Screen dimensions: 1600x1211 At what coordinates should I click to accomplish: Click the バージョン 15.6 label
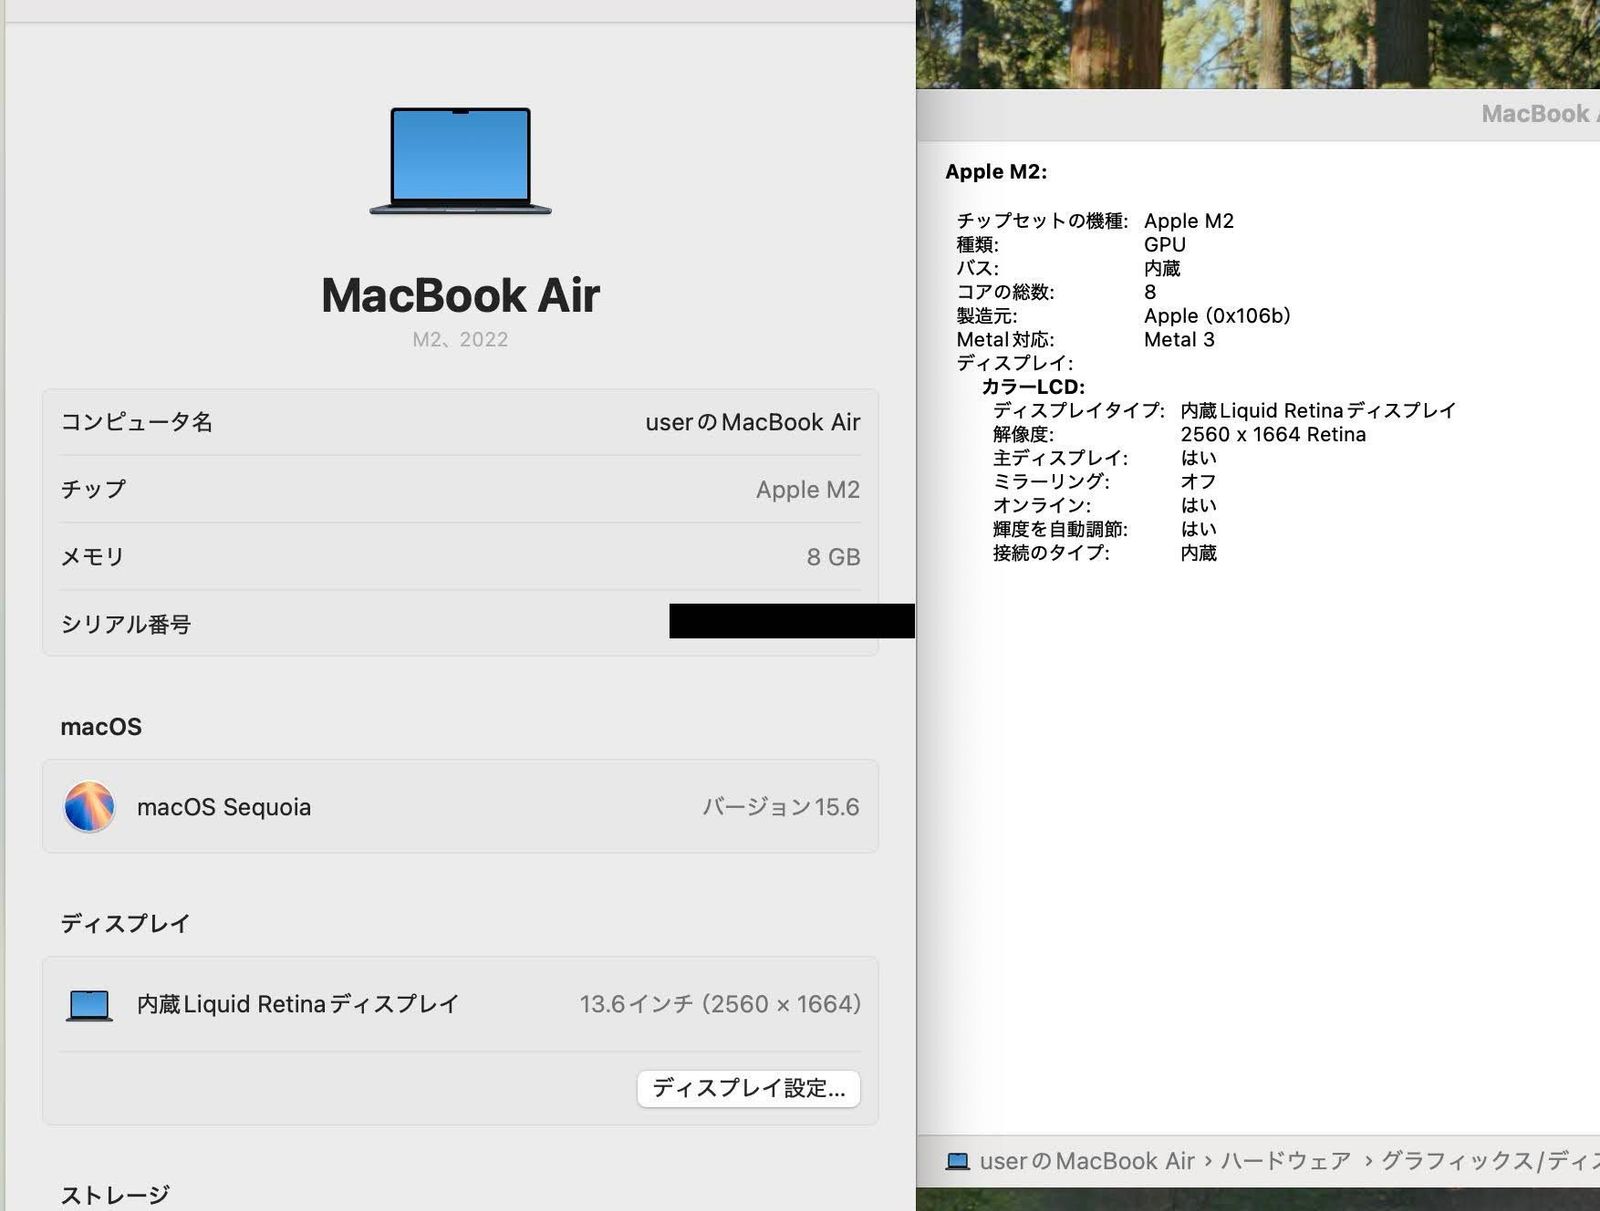780,807
